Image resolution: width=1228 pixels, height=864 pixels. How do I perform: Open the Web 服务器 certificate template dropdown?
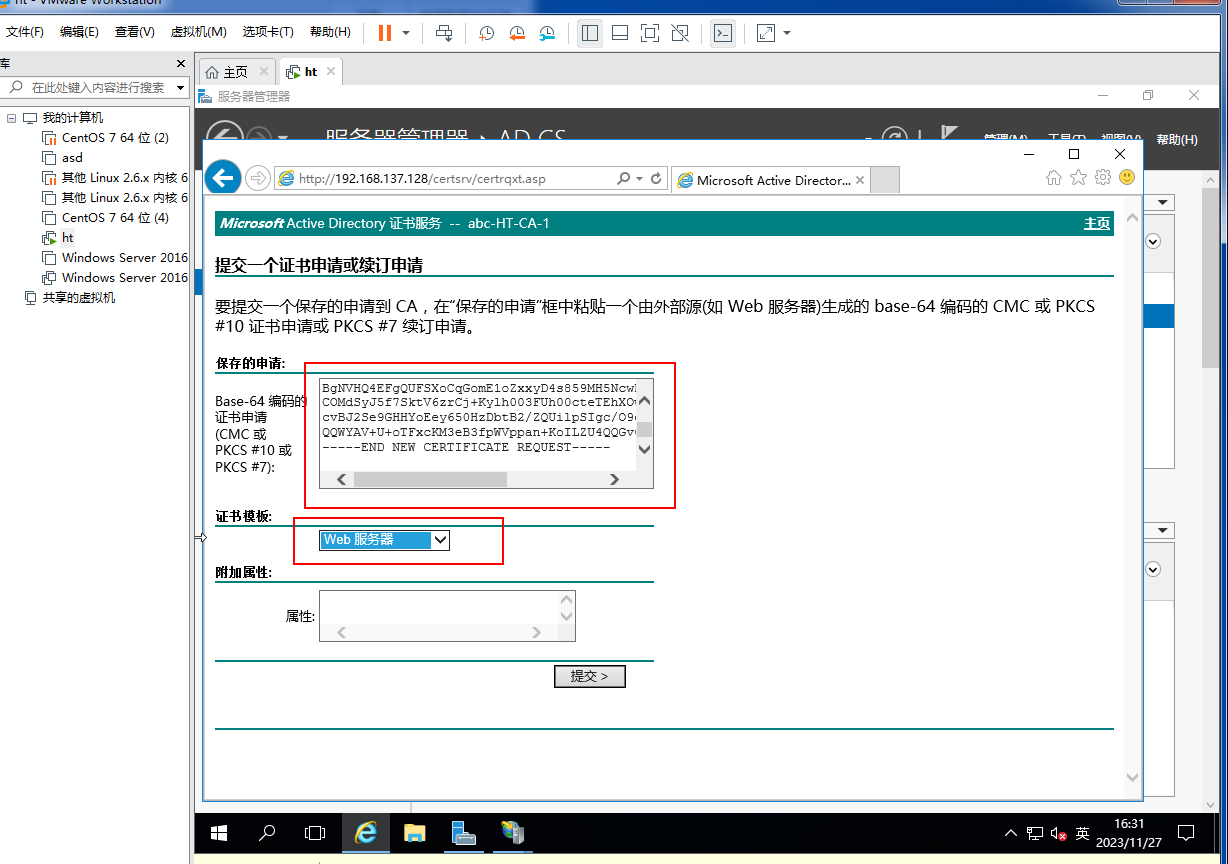coord(385,540)
